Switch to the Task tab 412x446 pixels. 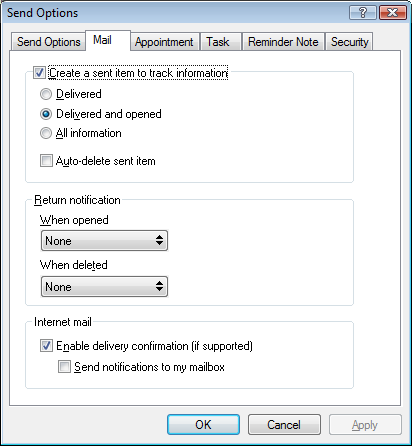pyautogui.click(x=220, y=42)
